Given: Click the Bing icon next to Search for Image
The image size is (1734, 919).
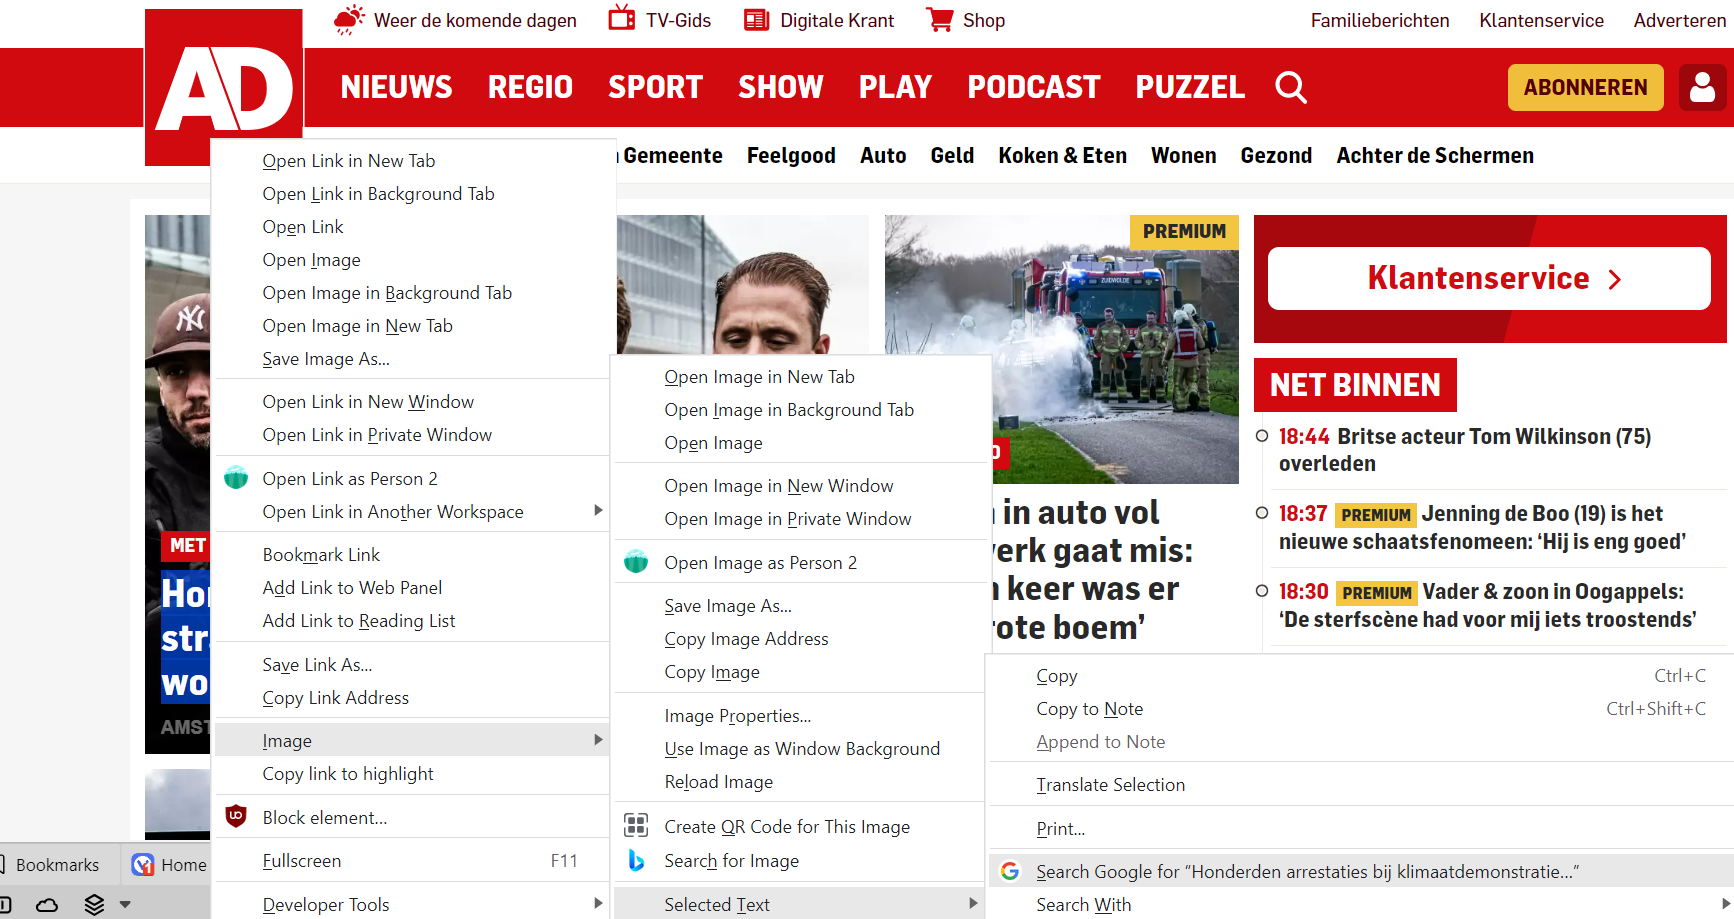Looking at the screenshot, I should click(x=636, y=860).
